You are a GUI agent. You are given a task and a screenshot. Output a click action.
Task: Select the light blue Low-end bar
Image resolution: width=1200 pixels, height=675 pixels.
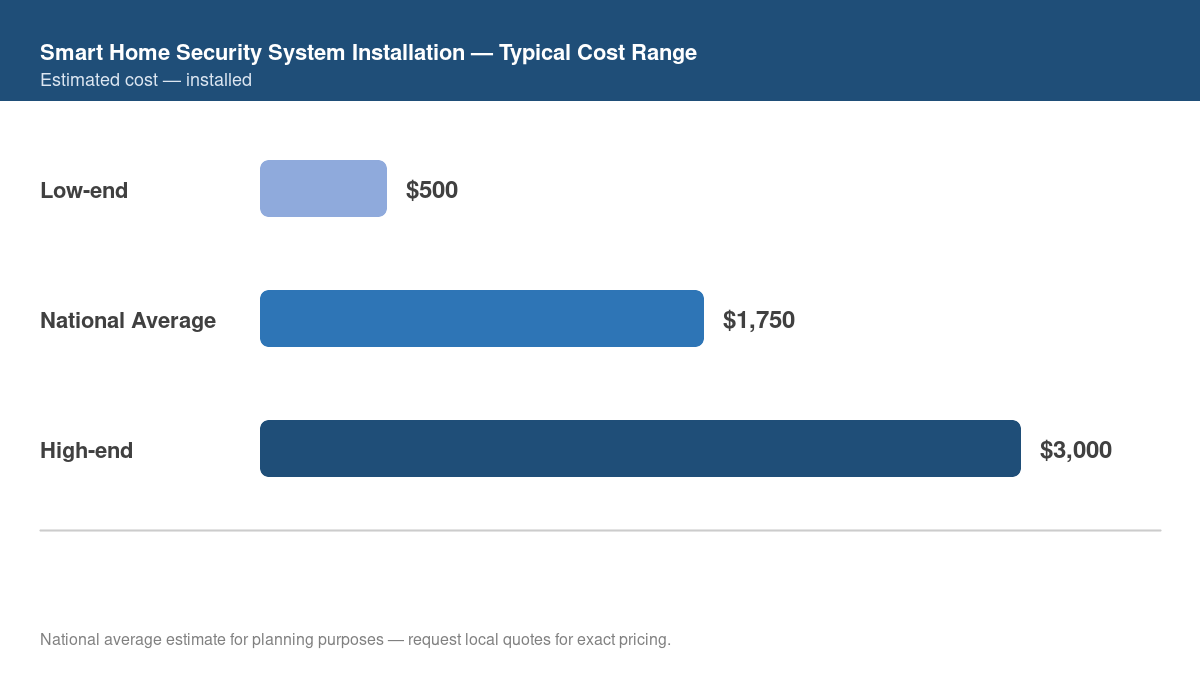323,188
